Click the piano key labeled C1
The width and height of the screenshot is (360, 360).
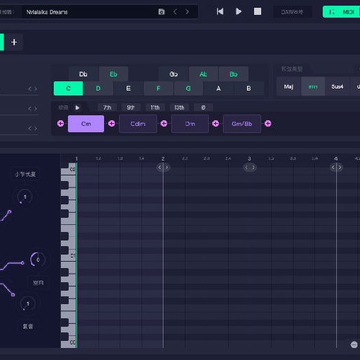click(69, 256)
